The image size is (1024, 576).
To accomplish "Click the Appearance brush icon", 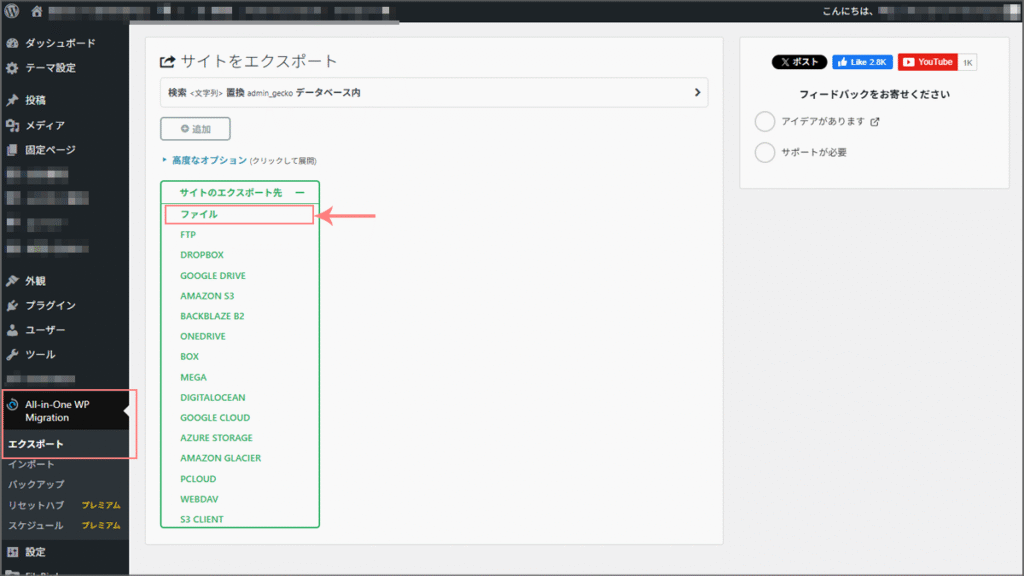I will 12,281.
